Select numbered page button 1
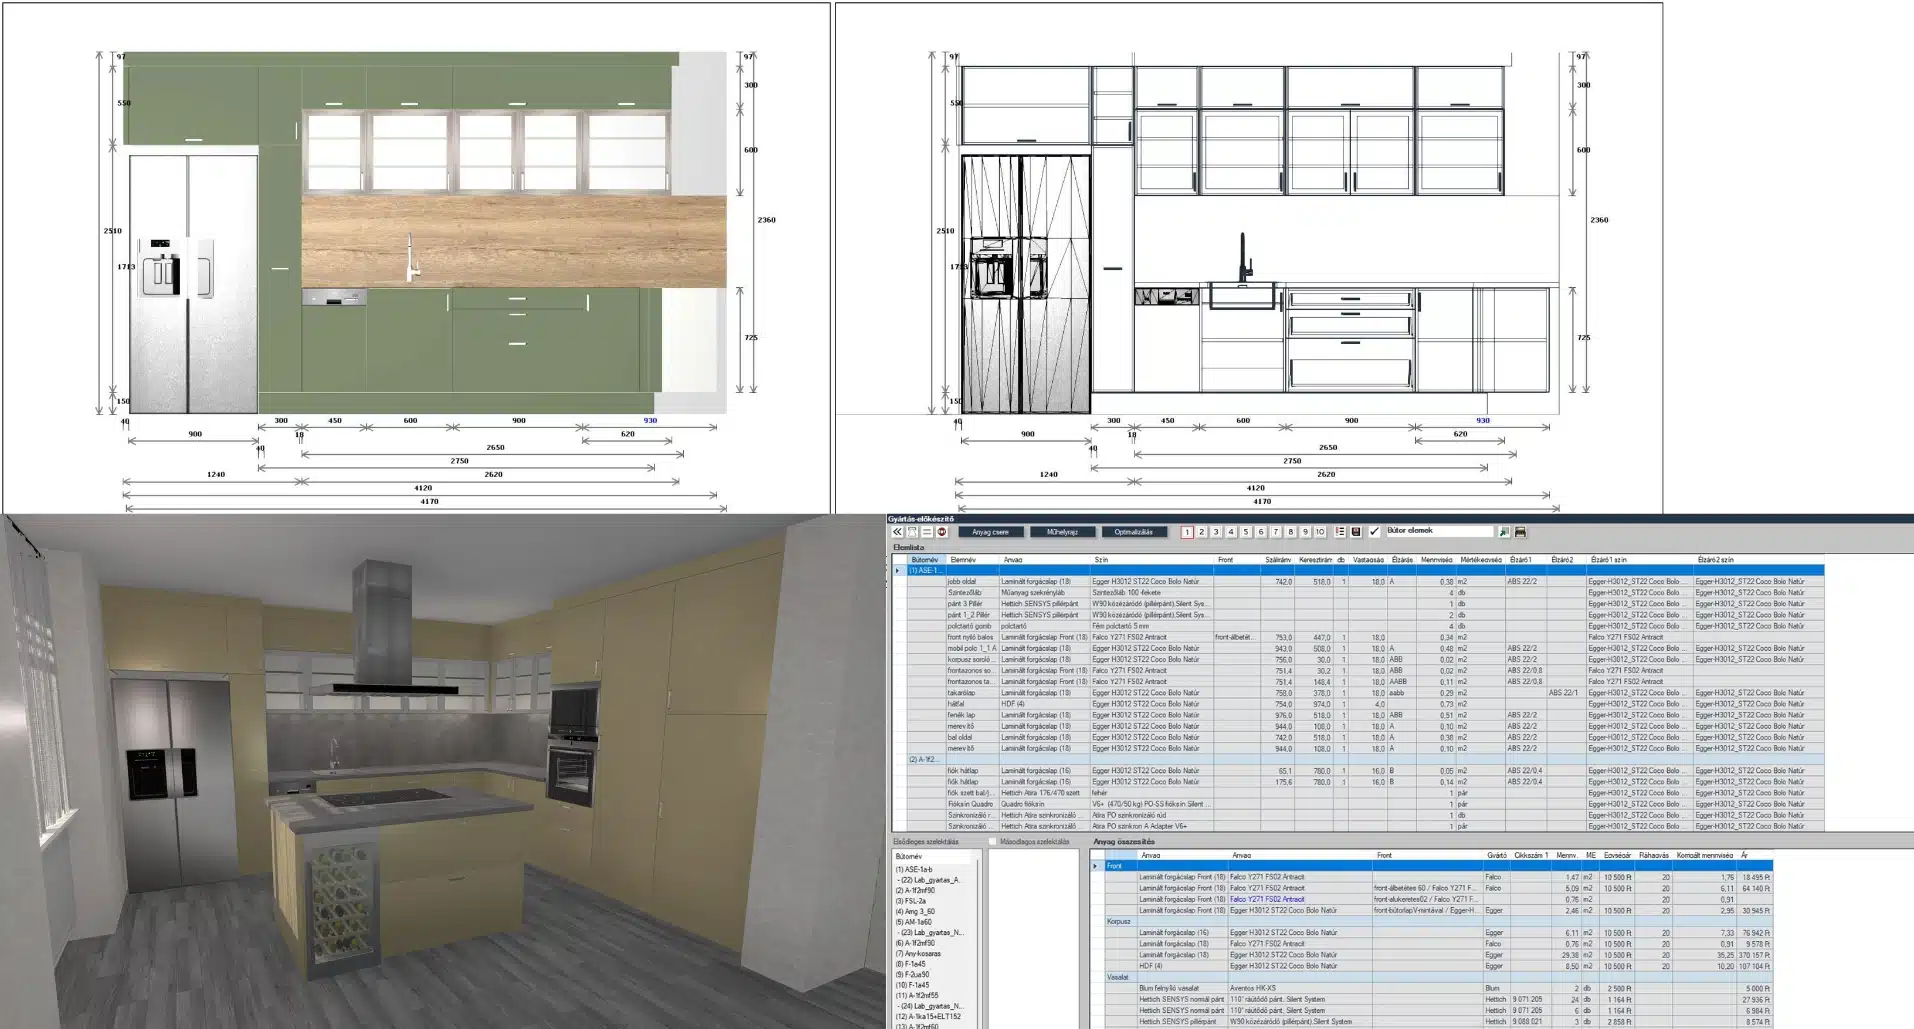Image resolution: width=1914 pixels, height=1029 pixels. click(x=1187, y=532)
